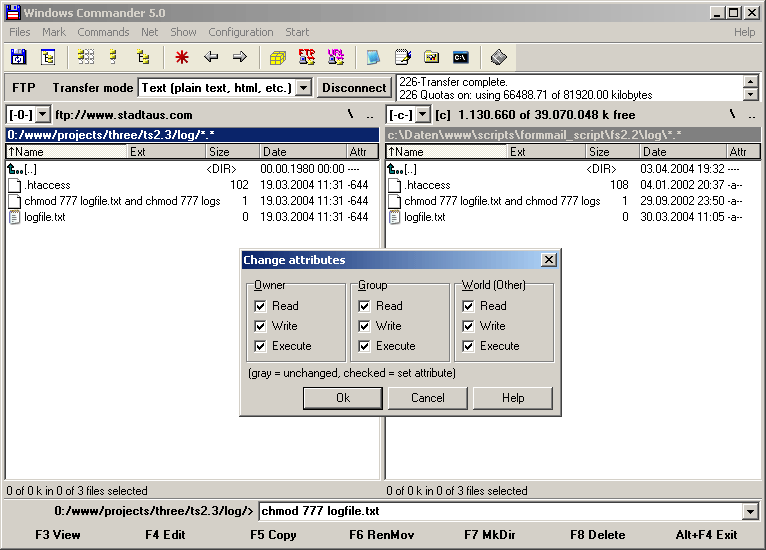Click the command line input field
This screenshot has width=766, height=550.
click(501, 511)
